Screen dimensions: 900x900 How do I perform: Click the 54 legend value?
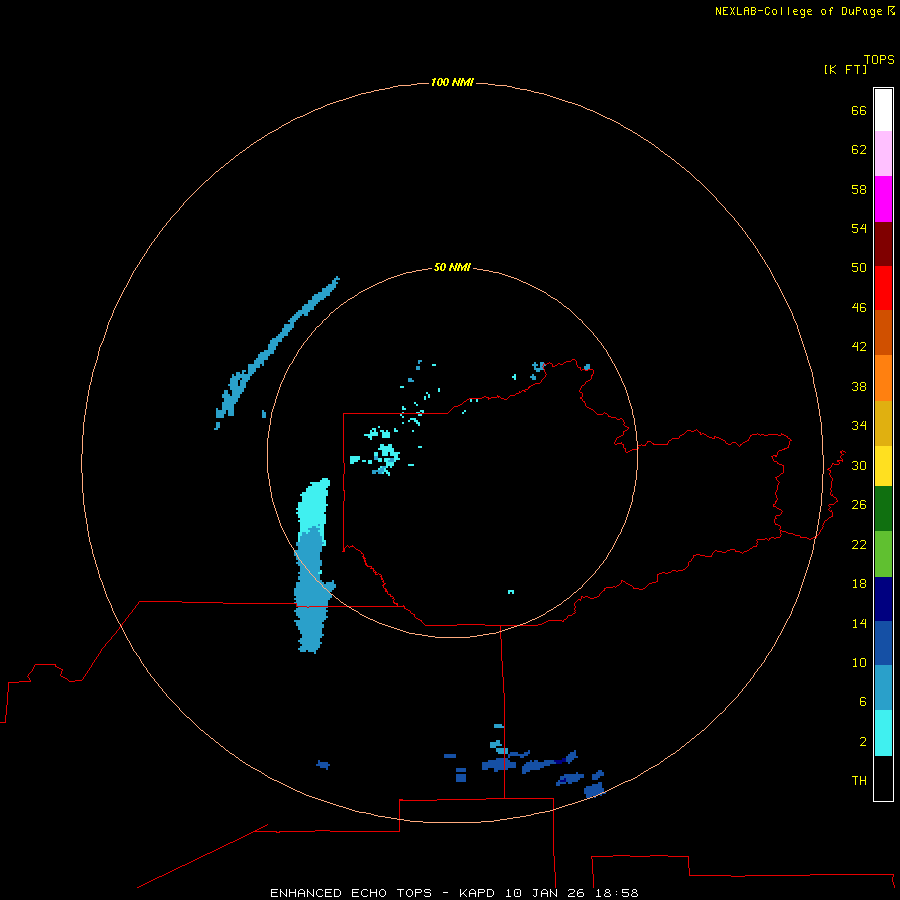pyautogui.click(x=859, y=228)
